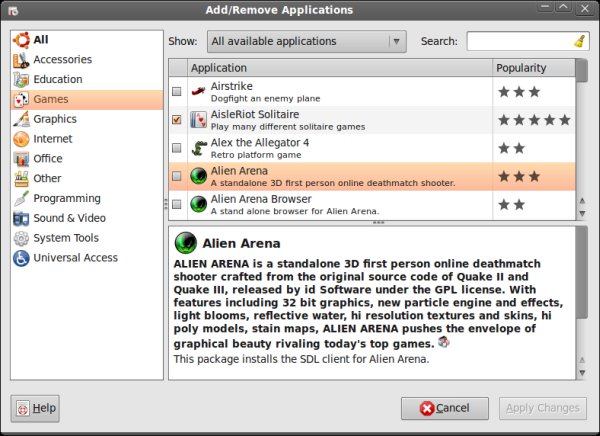
Task: Open the 'All available applications' dropdown
Action: pos(306,42)
